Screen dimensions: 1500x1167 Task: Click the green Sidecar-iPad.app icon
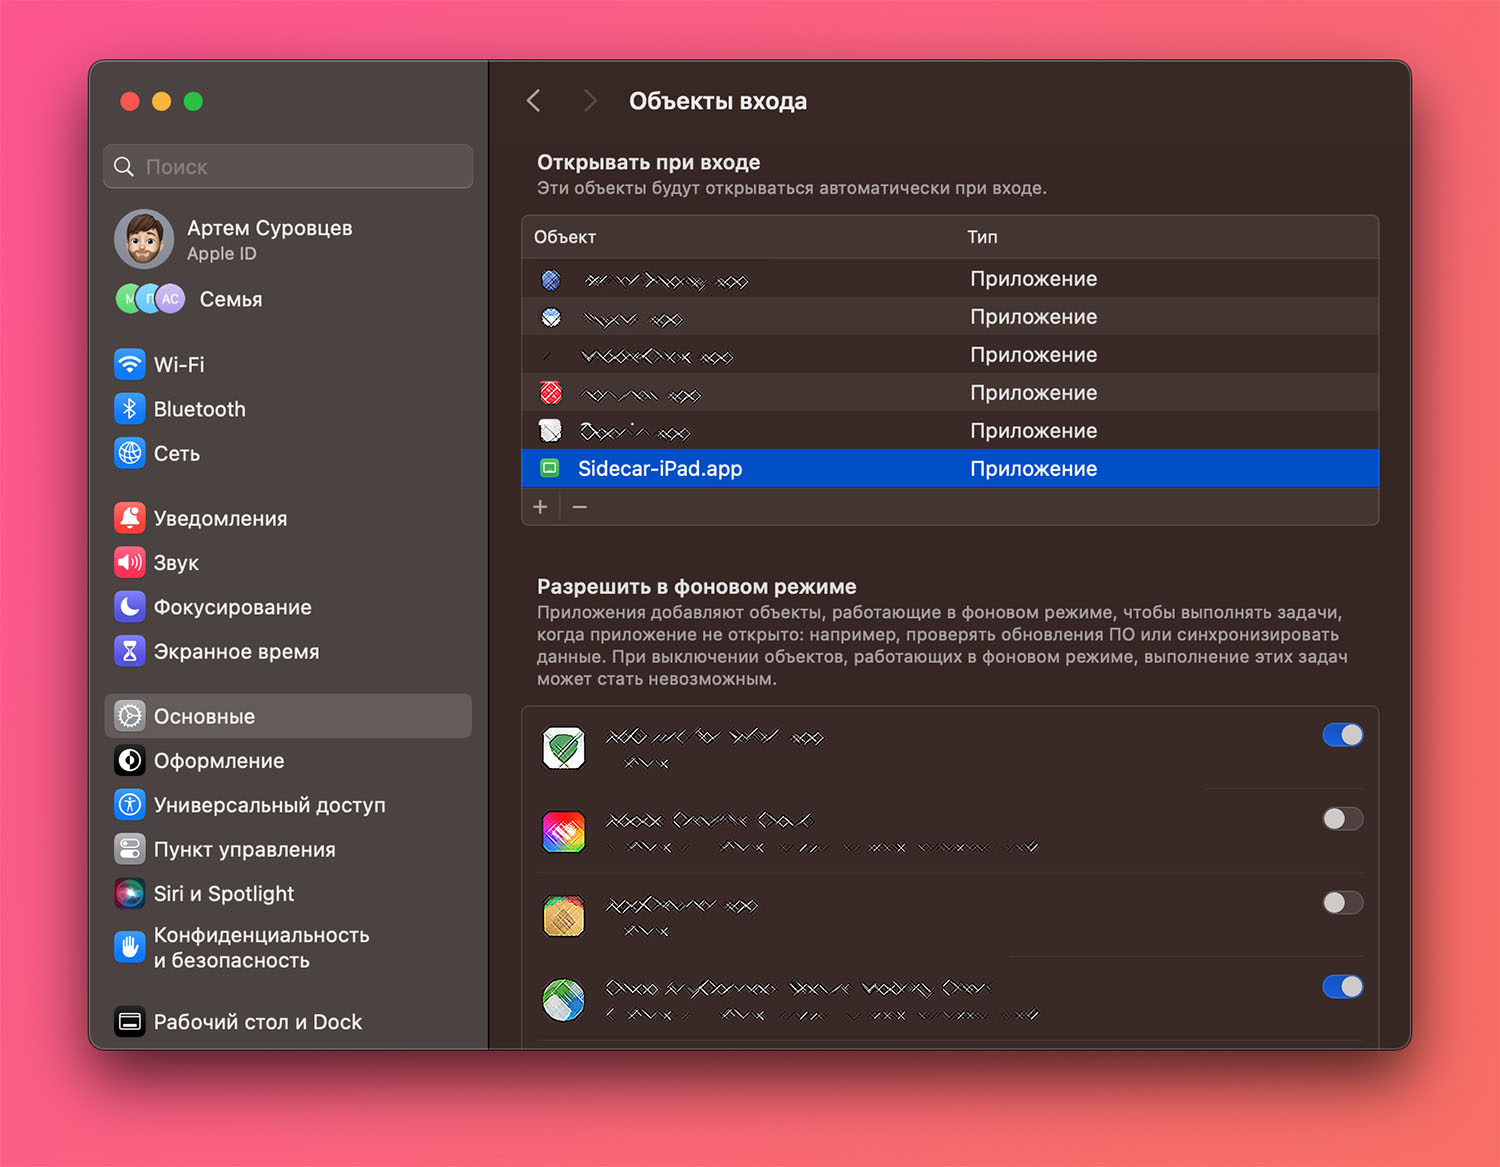550,468
